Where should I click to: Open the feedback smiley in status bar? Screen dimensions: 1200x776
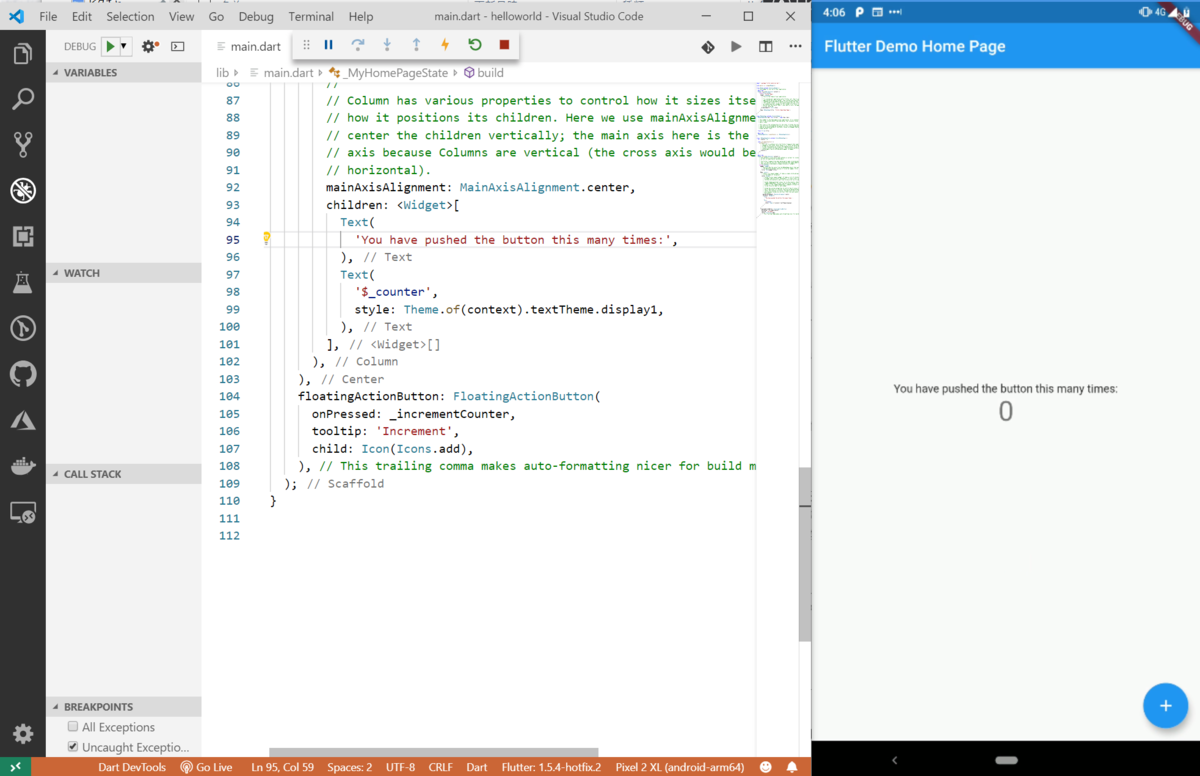point(766,767)
